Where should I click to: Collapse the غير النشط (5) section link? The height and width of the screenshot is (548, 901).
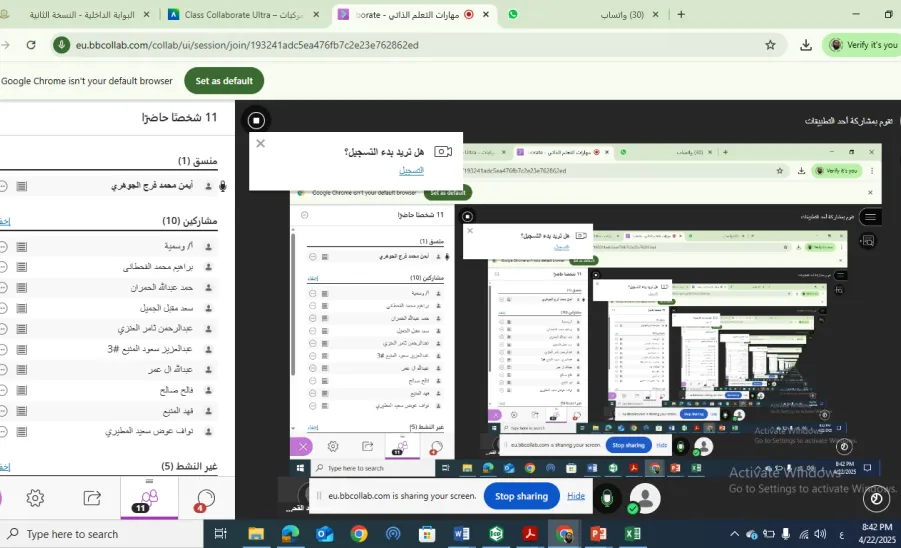tap(5, 467)
